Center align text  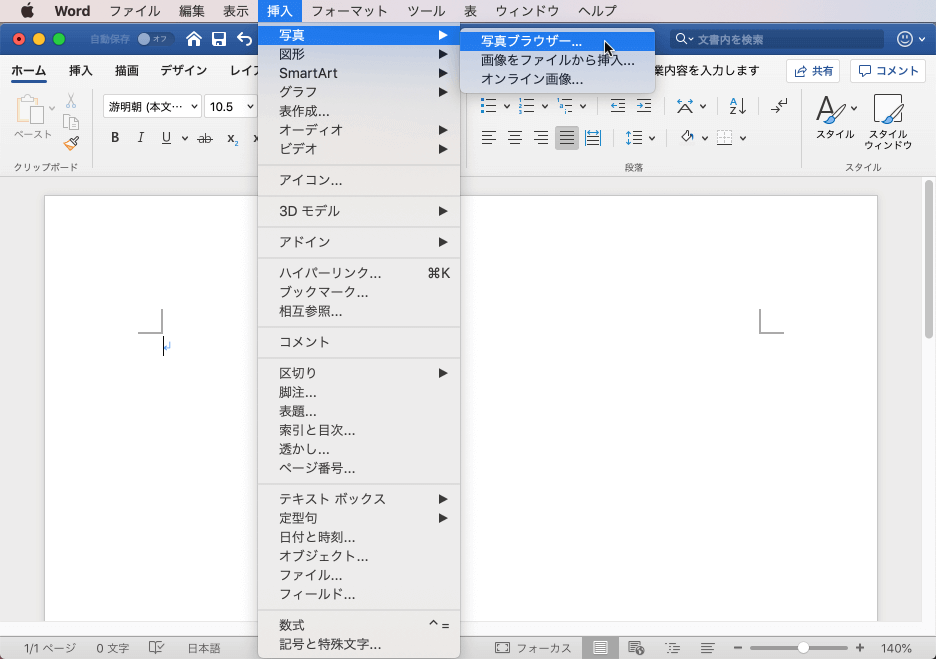pyautogui.click(x=515, y=138)
